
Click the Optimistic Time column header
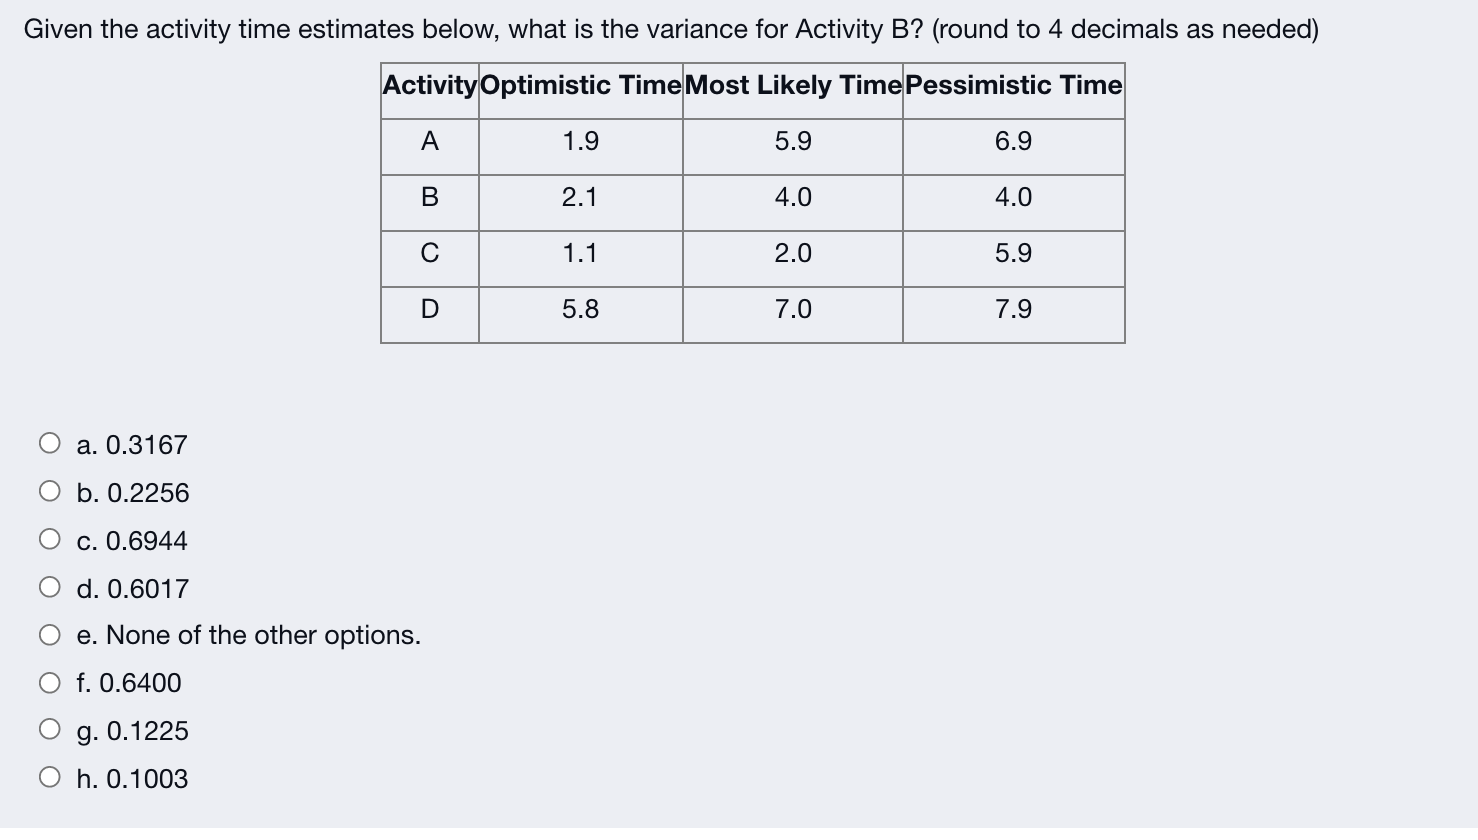tap(580, 86)
